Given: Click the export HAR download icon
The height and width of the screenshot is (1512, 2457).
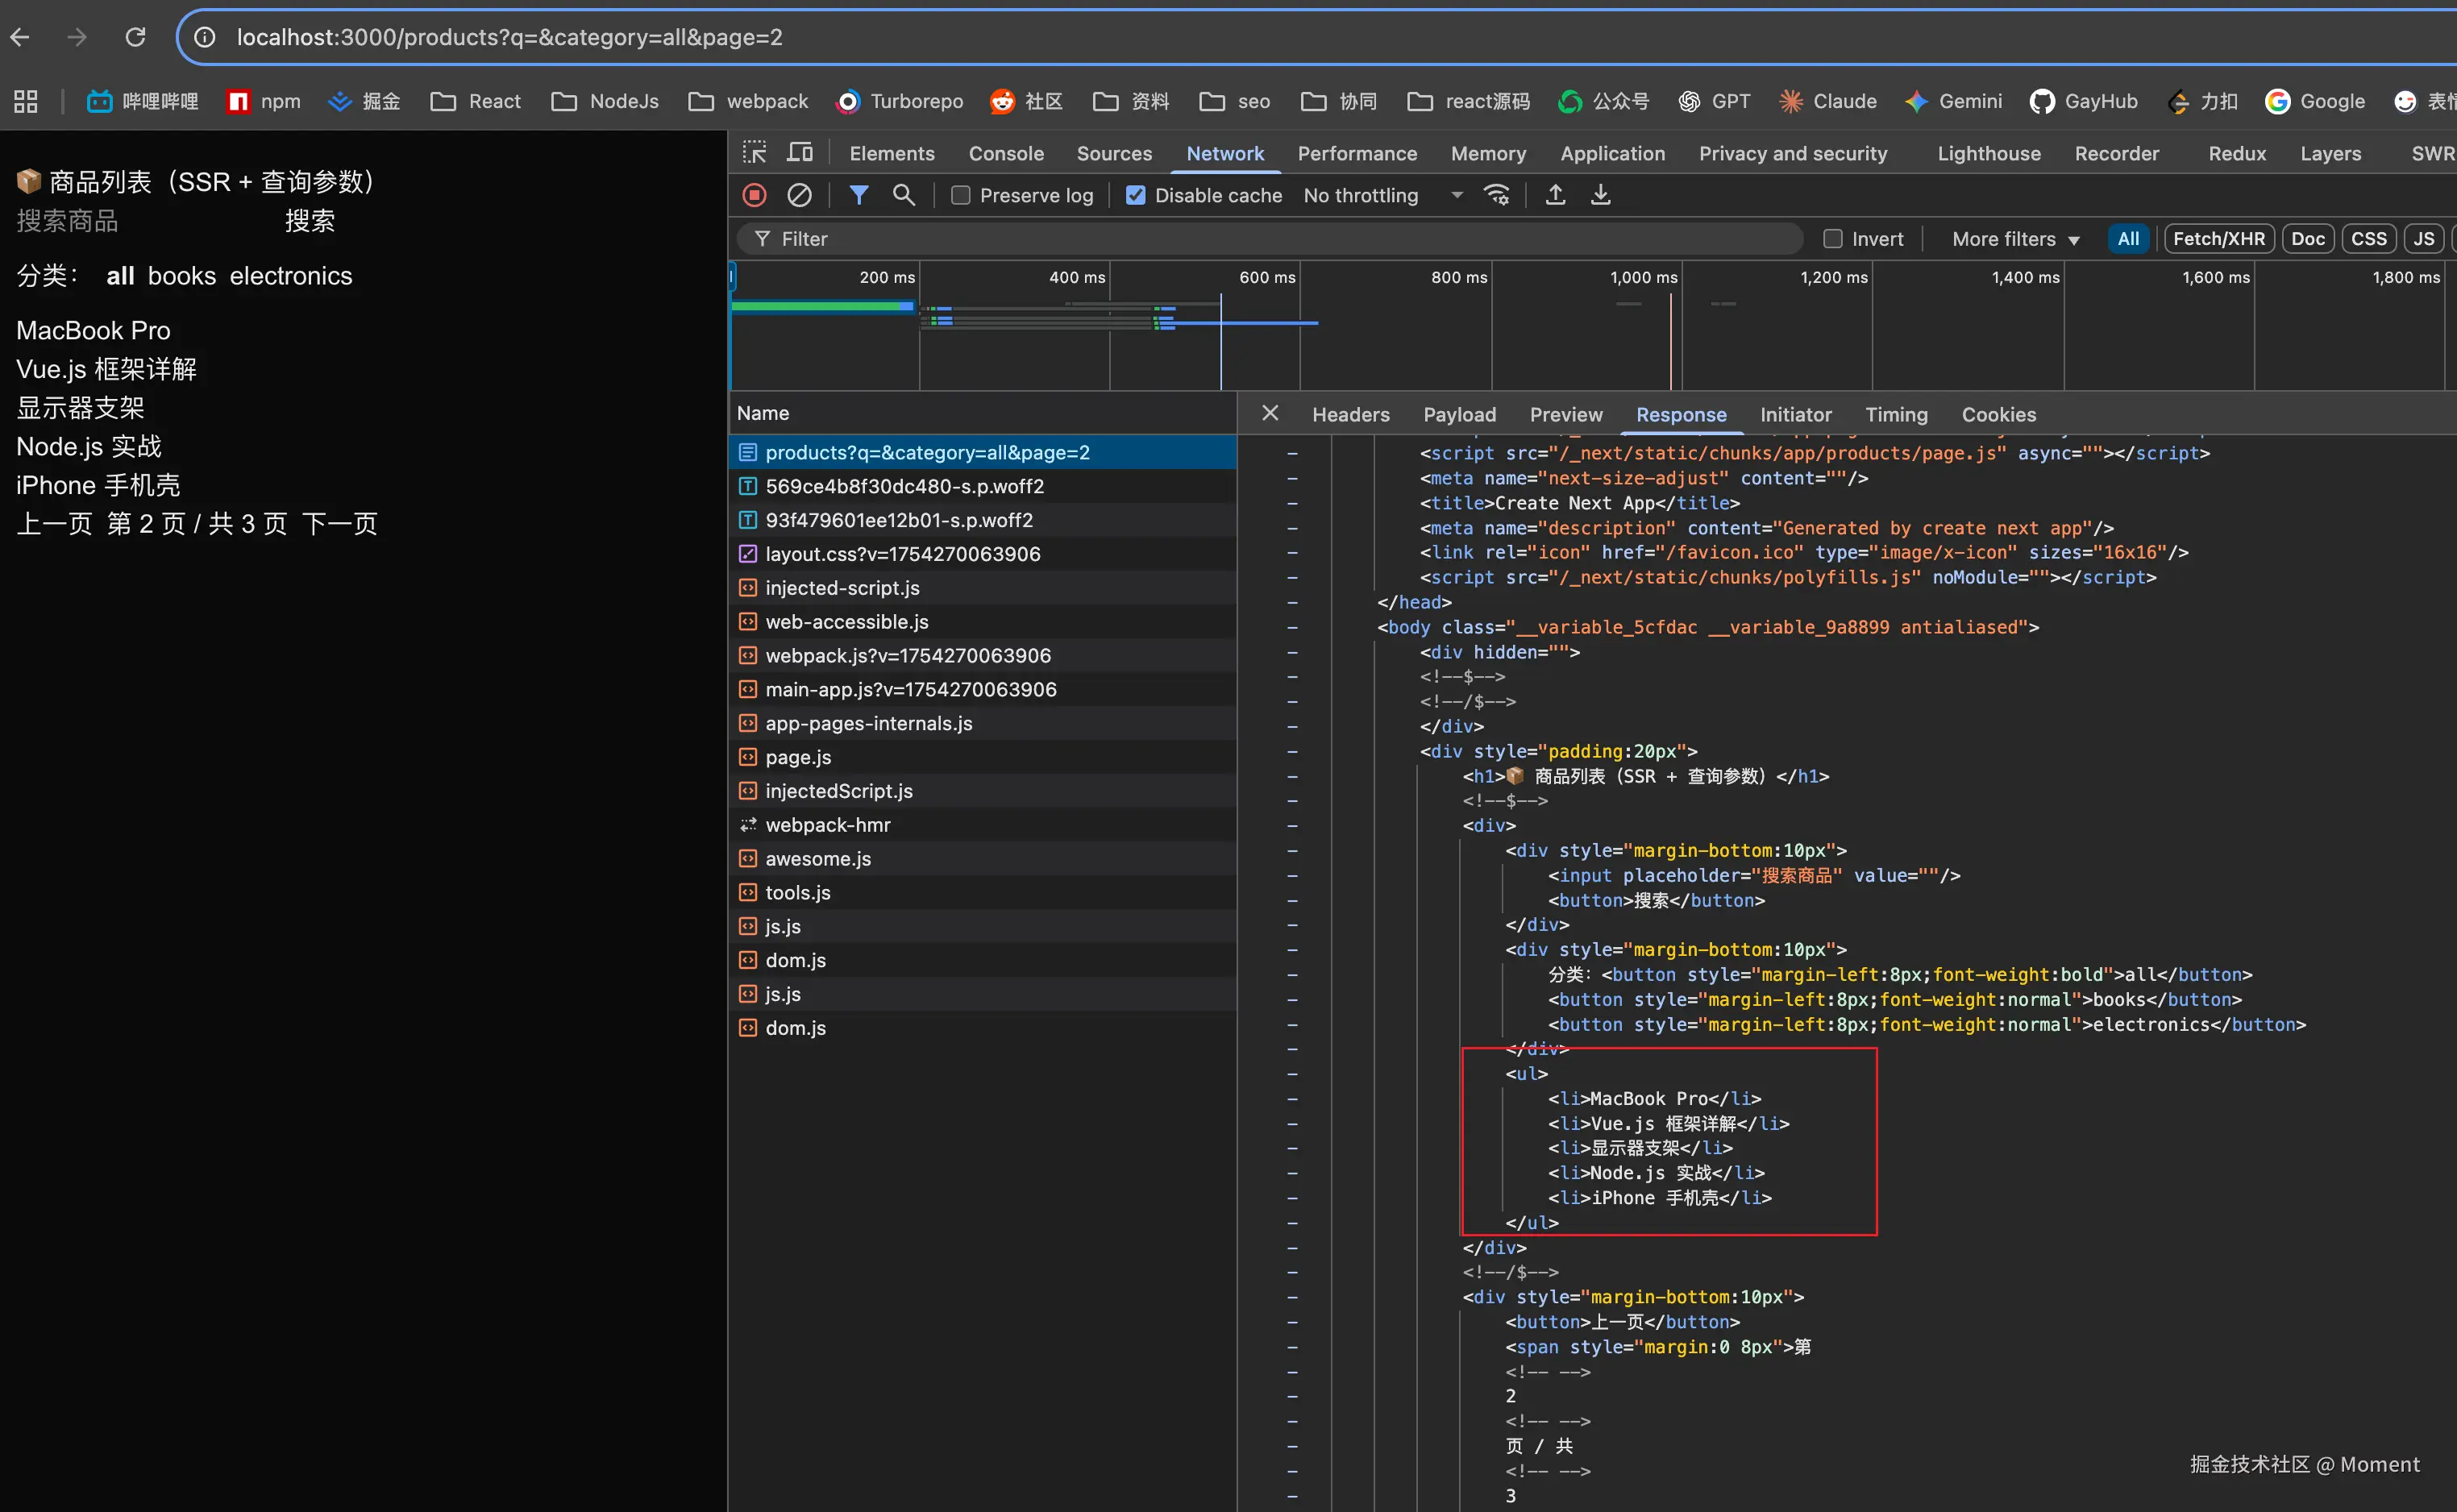Looking at the screenshot, I should (1601, 195).
